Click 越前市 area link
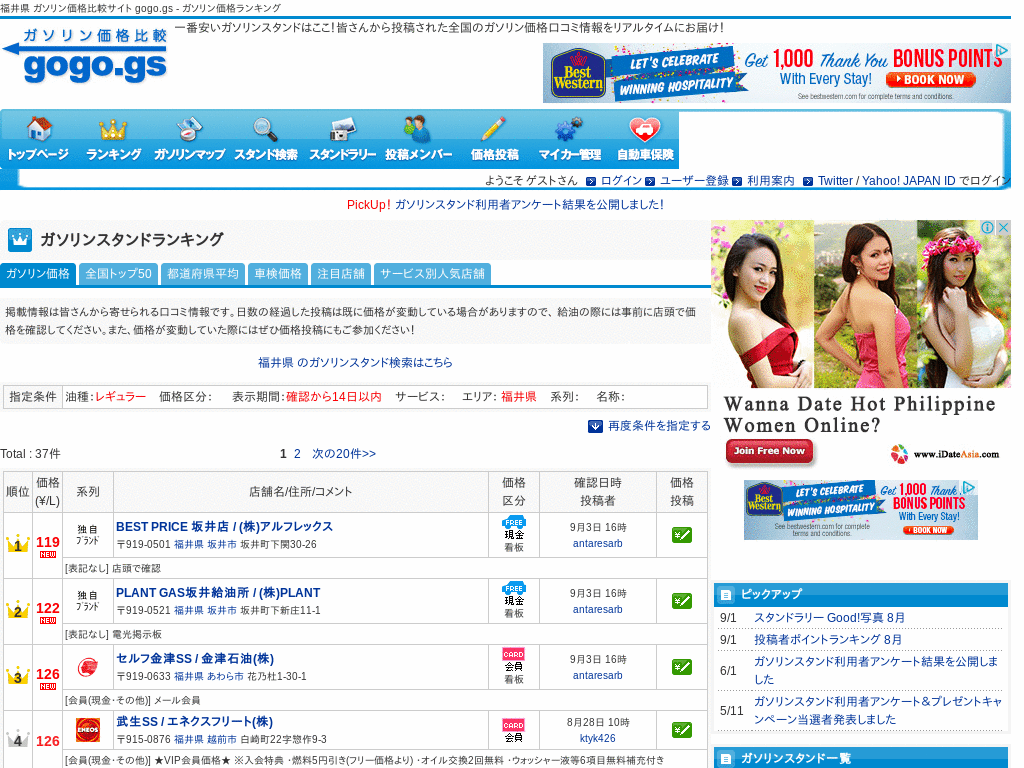Image resolution: width=1024 pixels, height=768 pixels. coord(221,739)
